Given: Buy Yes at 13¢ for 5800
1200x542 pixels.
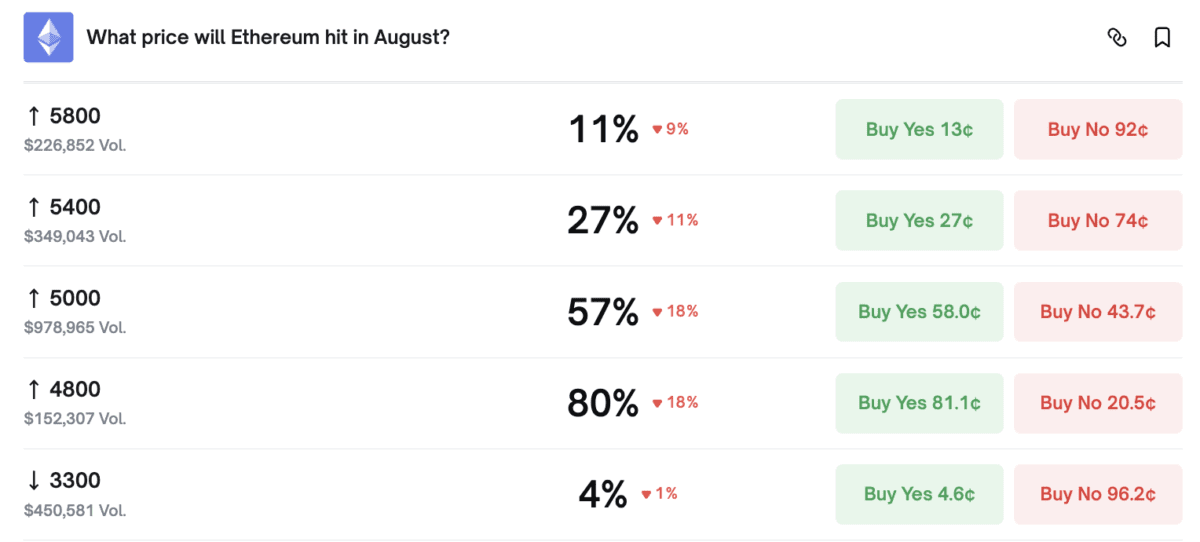Looking at the screenshot, I should click(919, 129).
